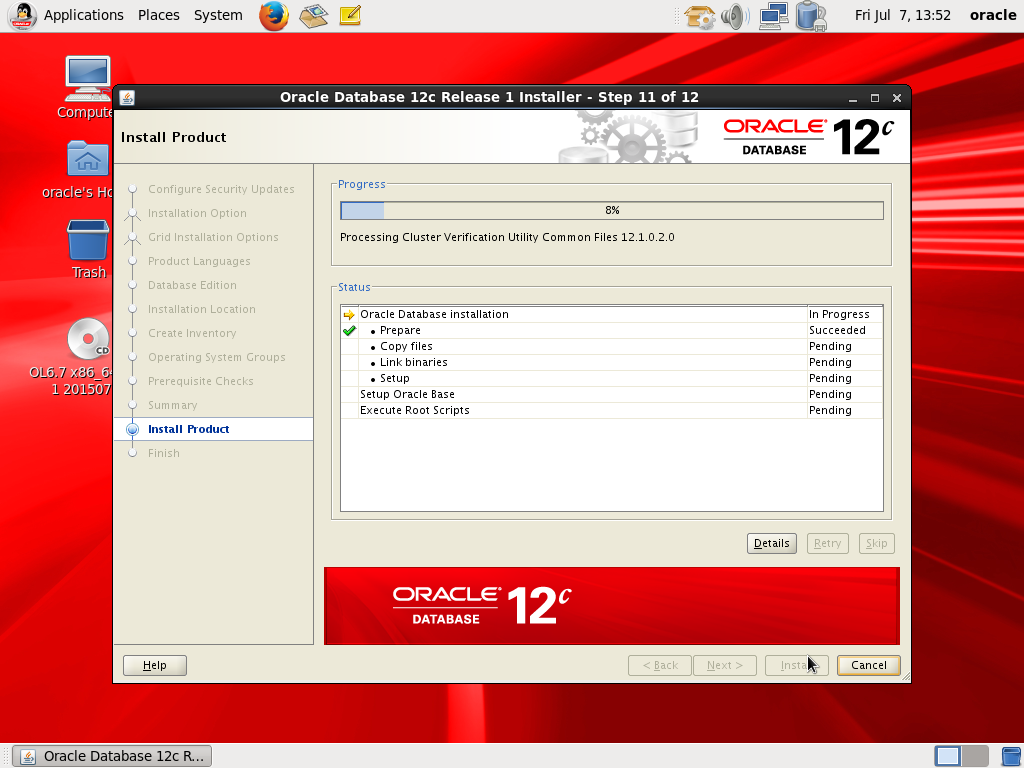Click the removable media tray icon
Screen dimensions: 1024x768
(x=811, y=16)
